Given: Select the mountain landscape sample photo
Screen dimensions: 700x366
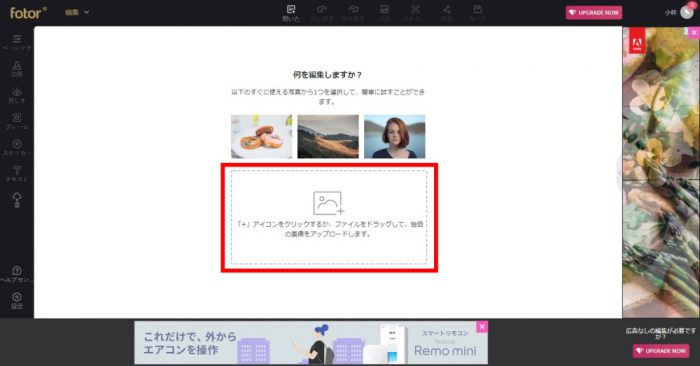Looking at the screenshot, I should (328, 137).
